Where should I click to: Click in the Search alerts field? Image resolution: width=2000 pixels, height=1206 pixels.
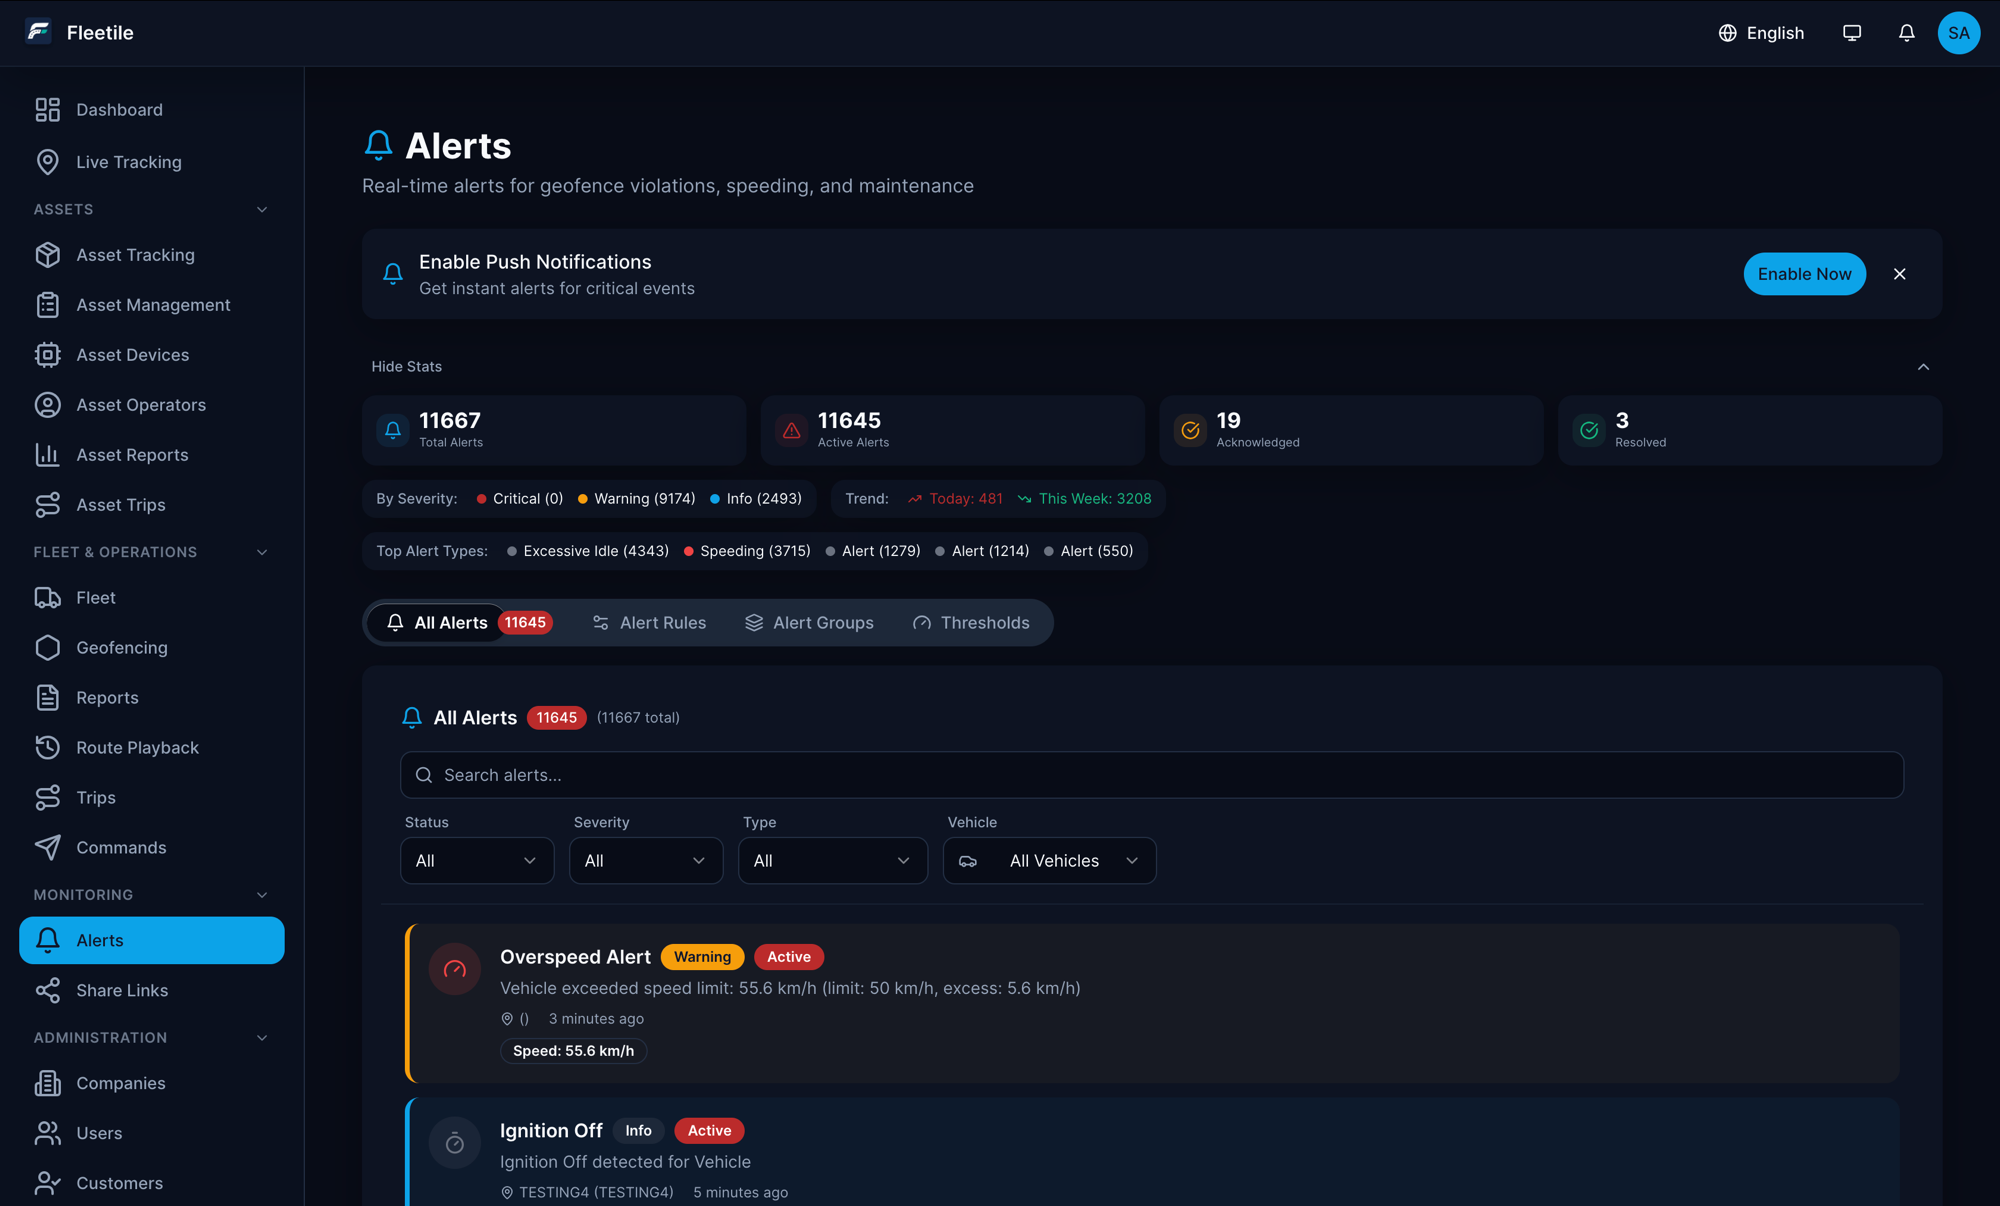(x=1152, y=776)
